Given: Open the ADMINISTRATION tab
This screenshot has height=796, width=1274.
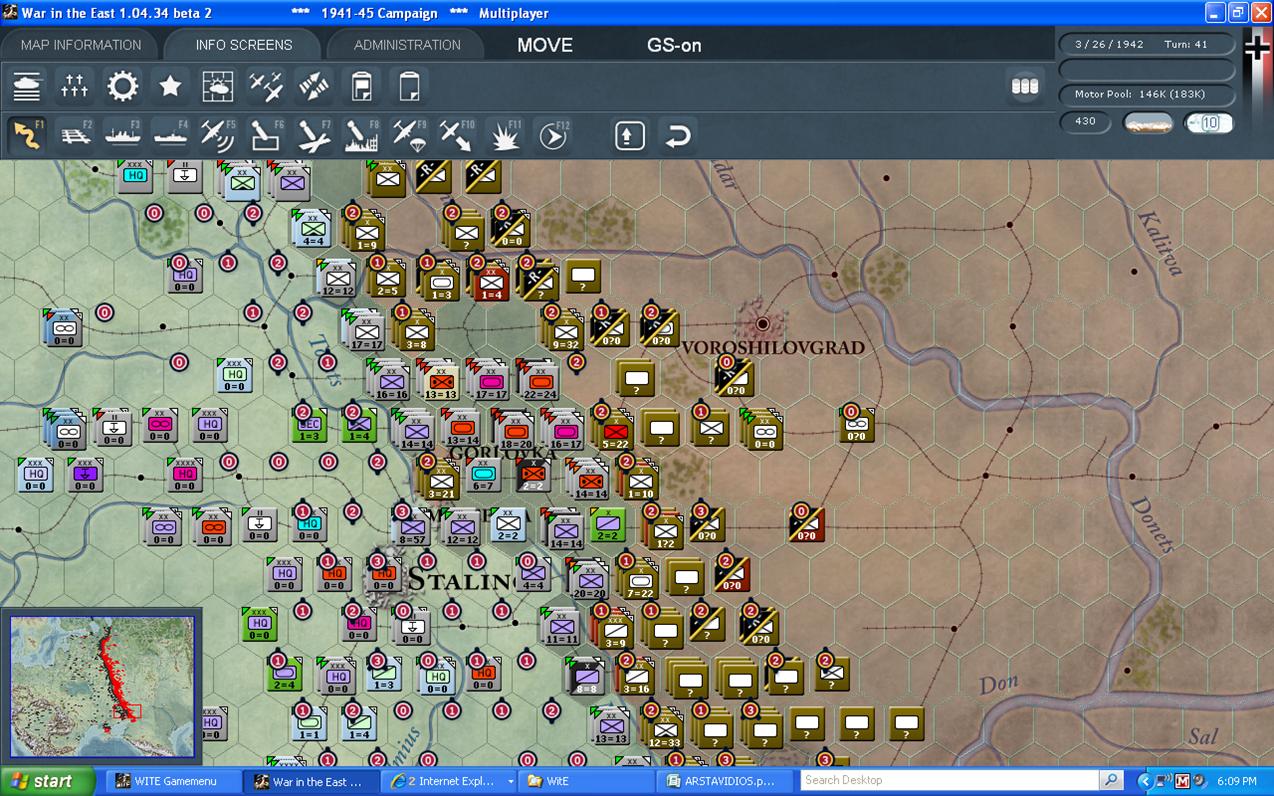Looking at the screenshot, I should tap(407, 45).
